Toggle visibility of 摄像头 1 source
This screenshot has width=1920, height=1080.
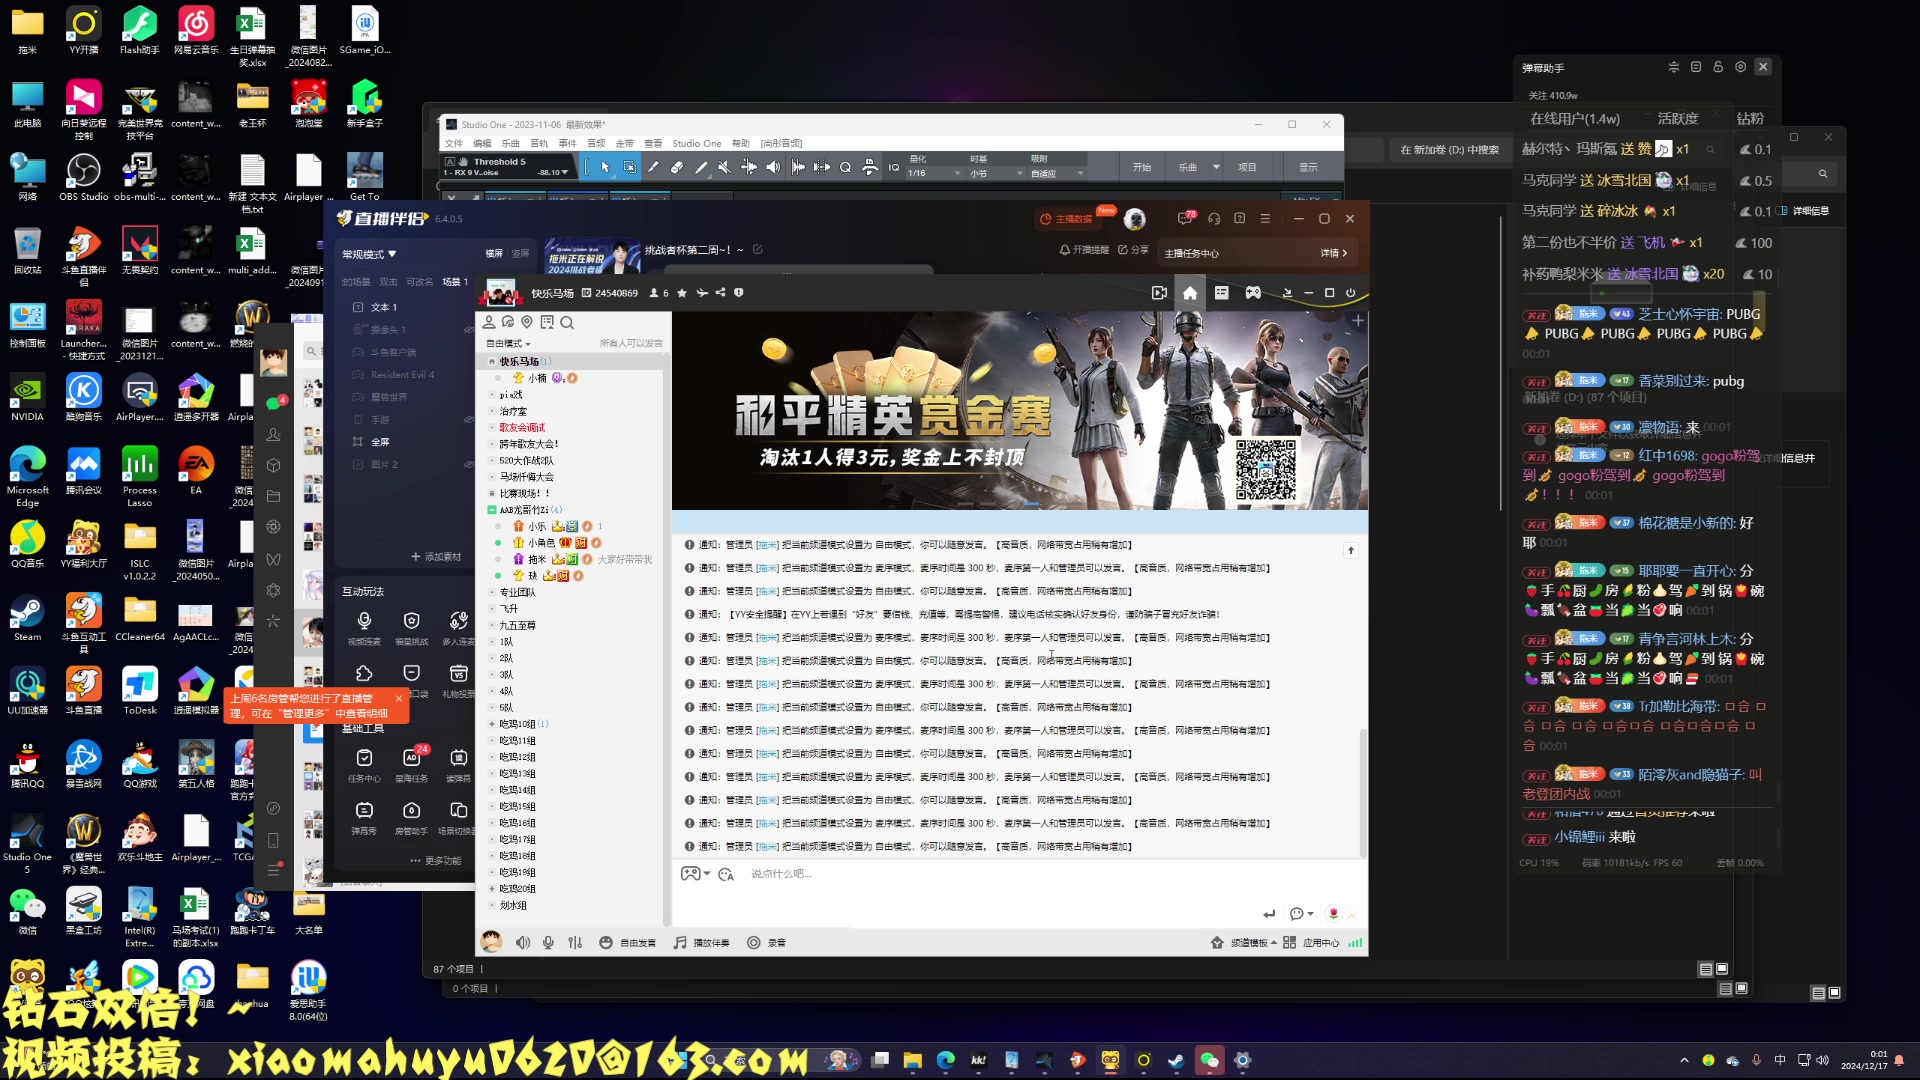468,330
